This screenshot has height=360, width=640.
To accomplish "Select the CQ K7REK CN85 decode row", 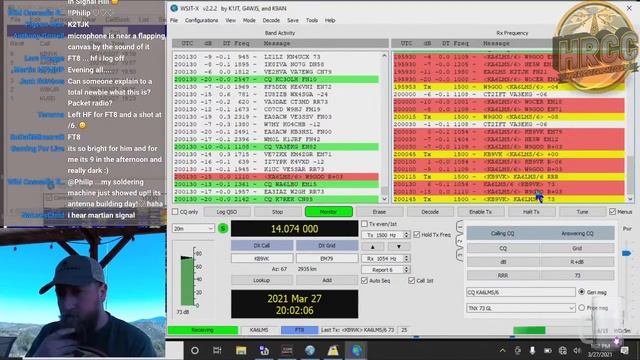I will [x=276, y=199].
